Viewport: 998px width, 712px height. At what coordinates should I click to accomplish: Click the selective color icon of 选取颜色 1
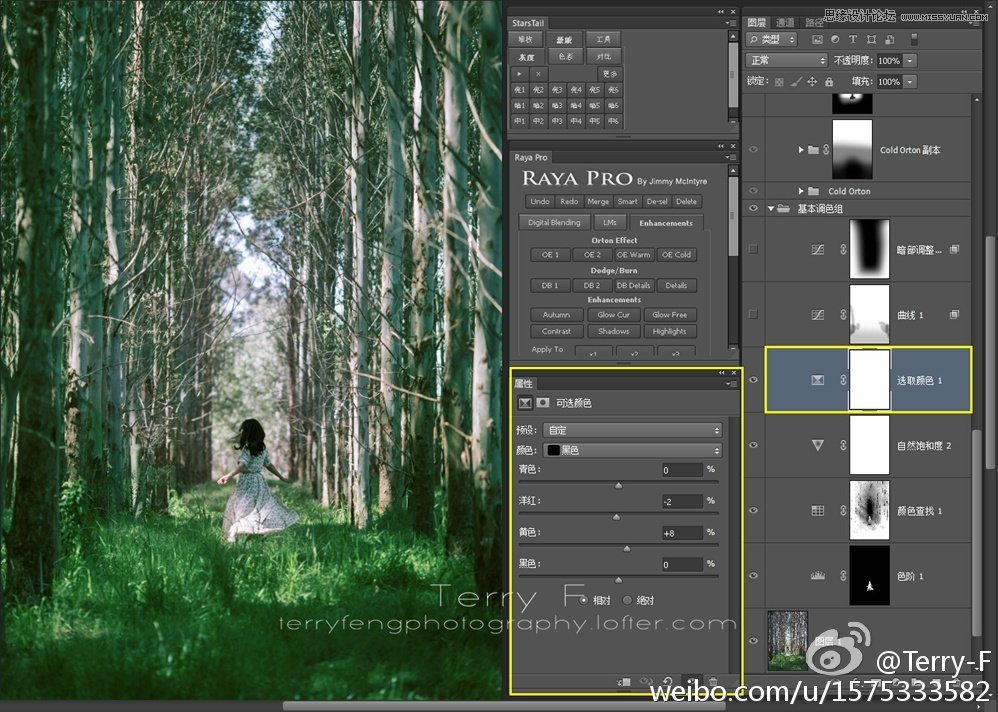click(818, 380)
